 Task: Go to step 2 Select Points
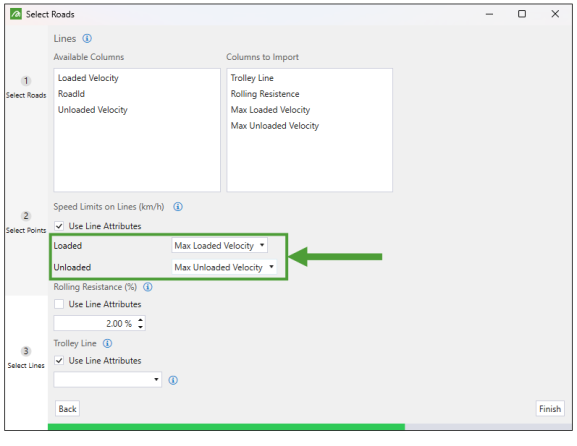[x=26, y=222]
